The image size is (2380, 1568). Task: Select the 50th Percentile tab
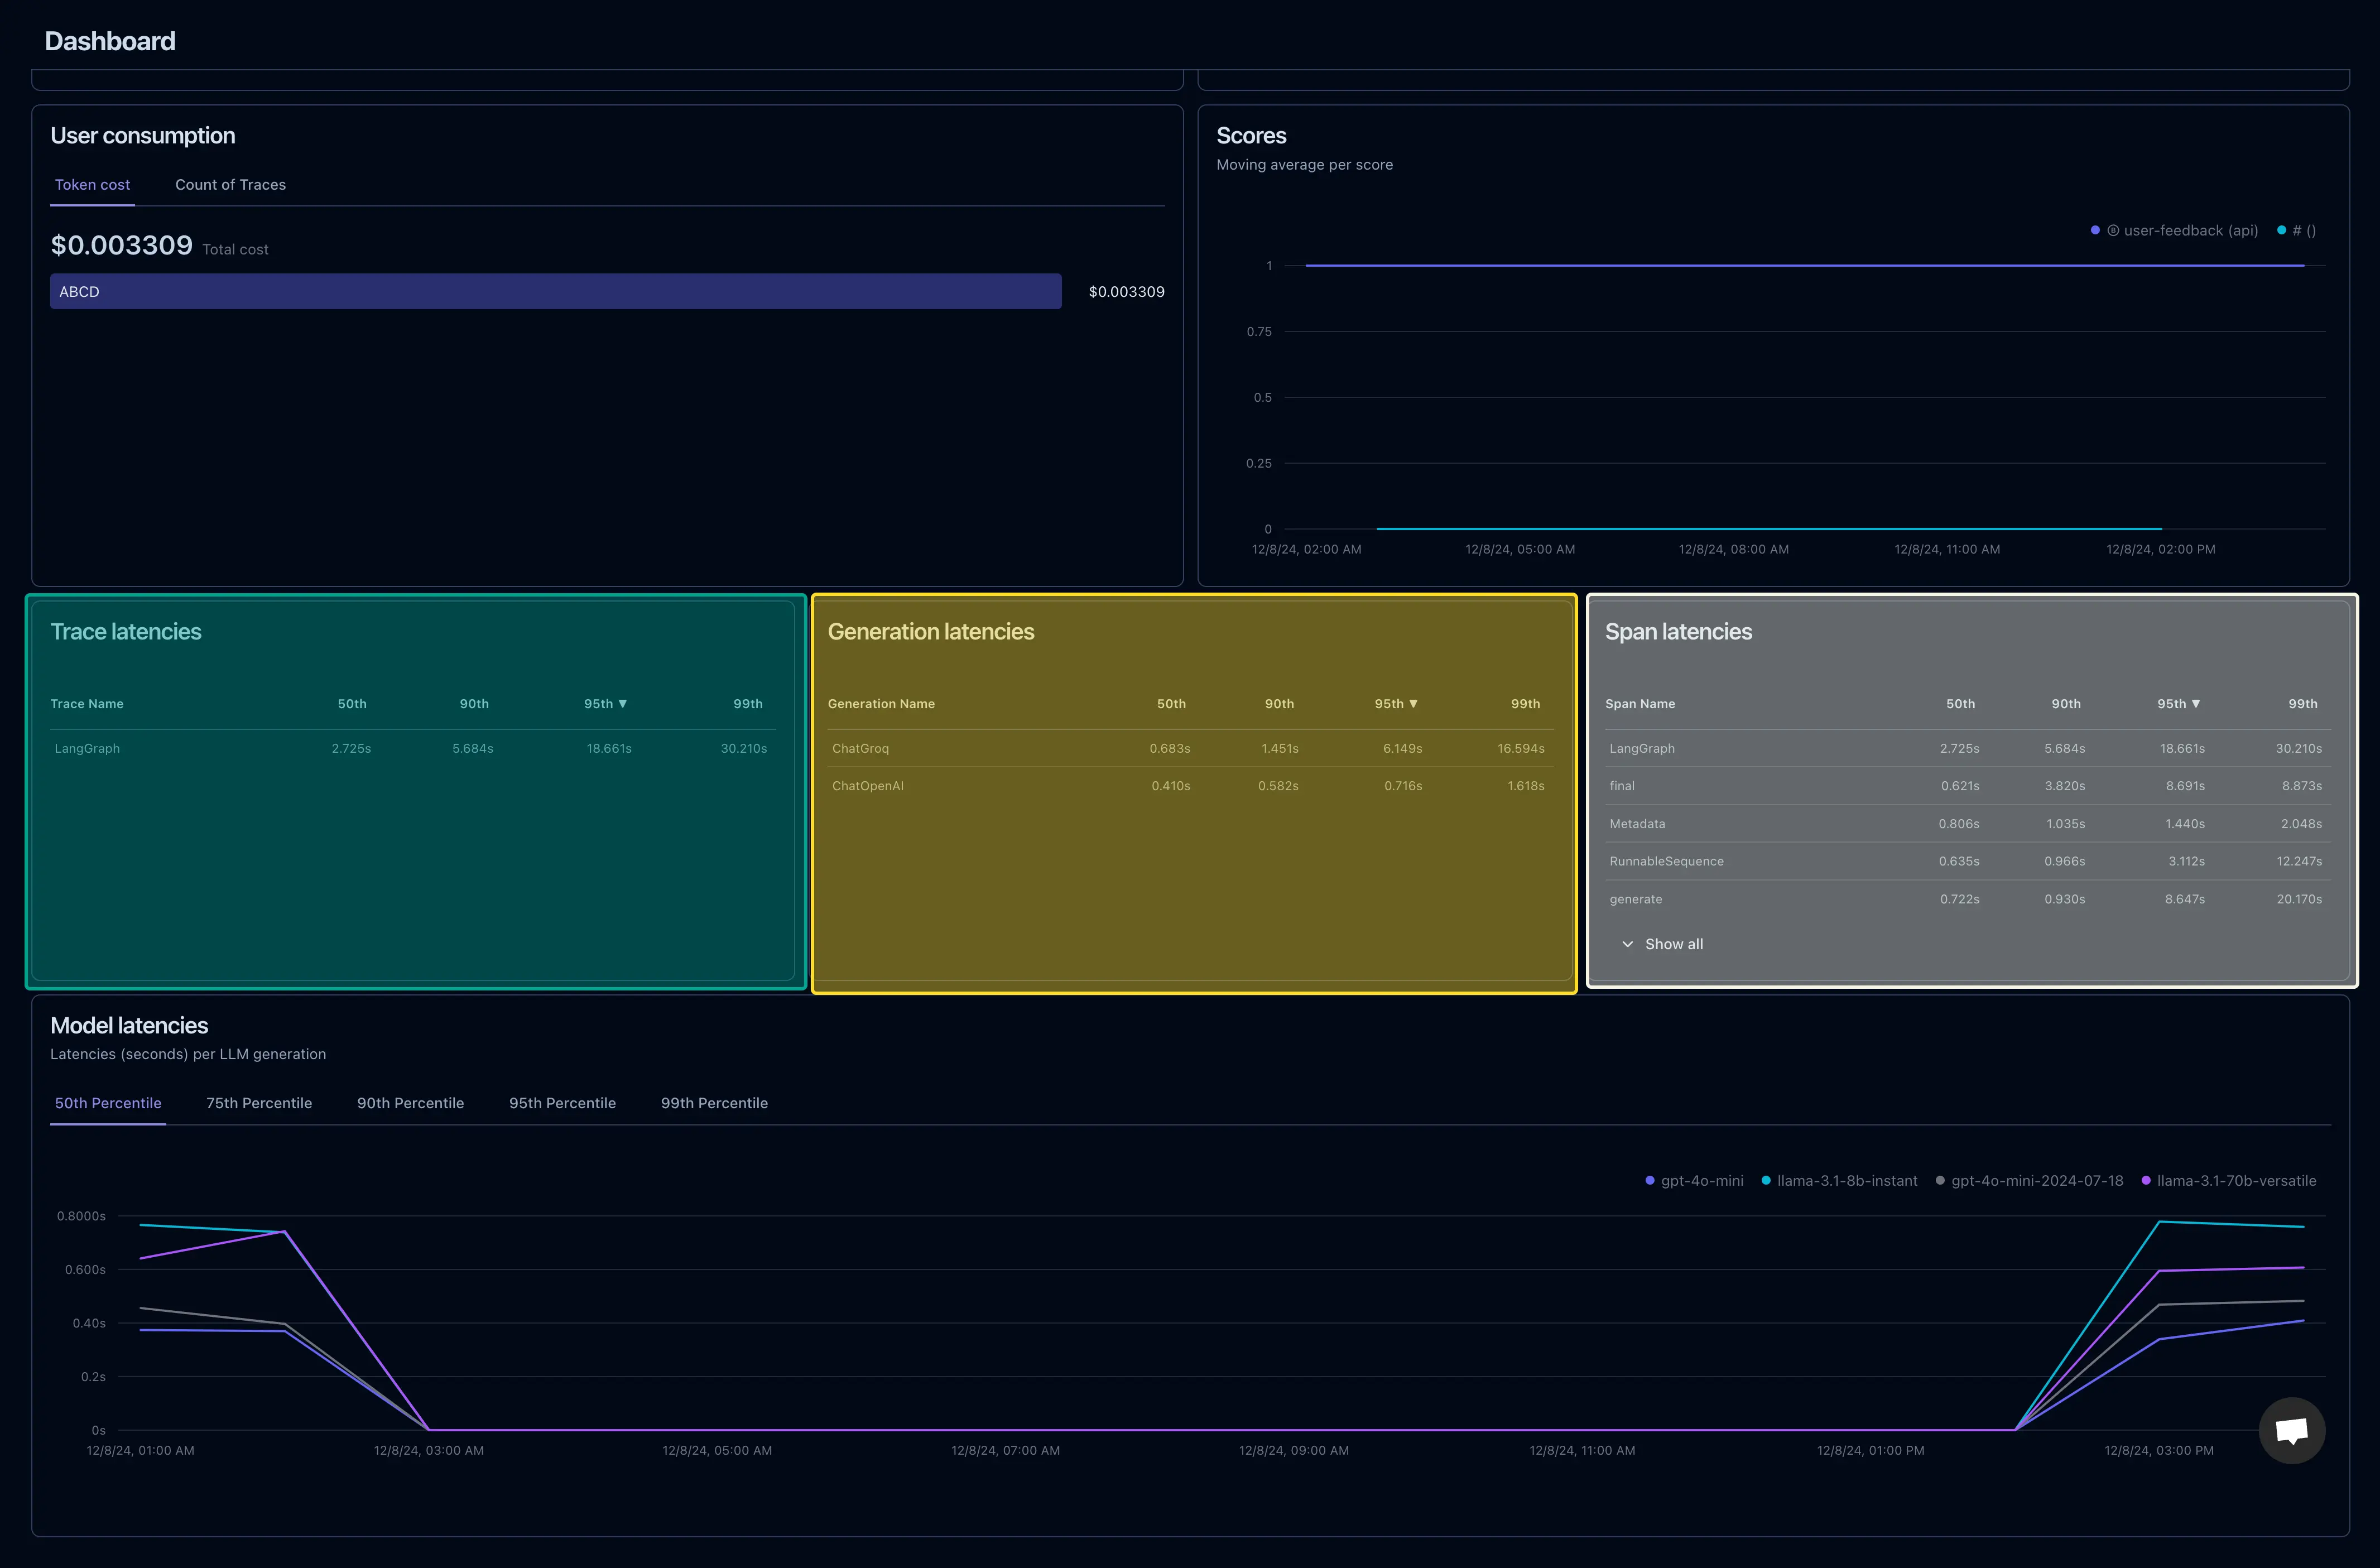108,1103
